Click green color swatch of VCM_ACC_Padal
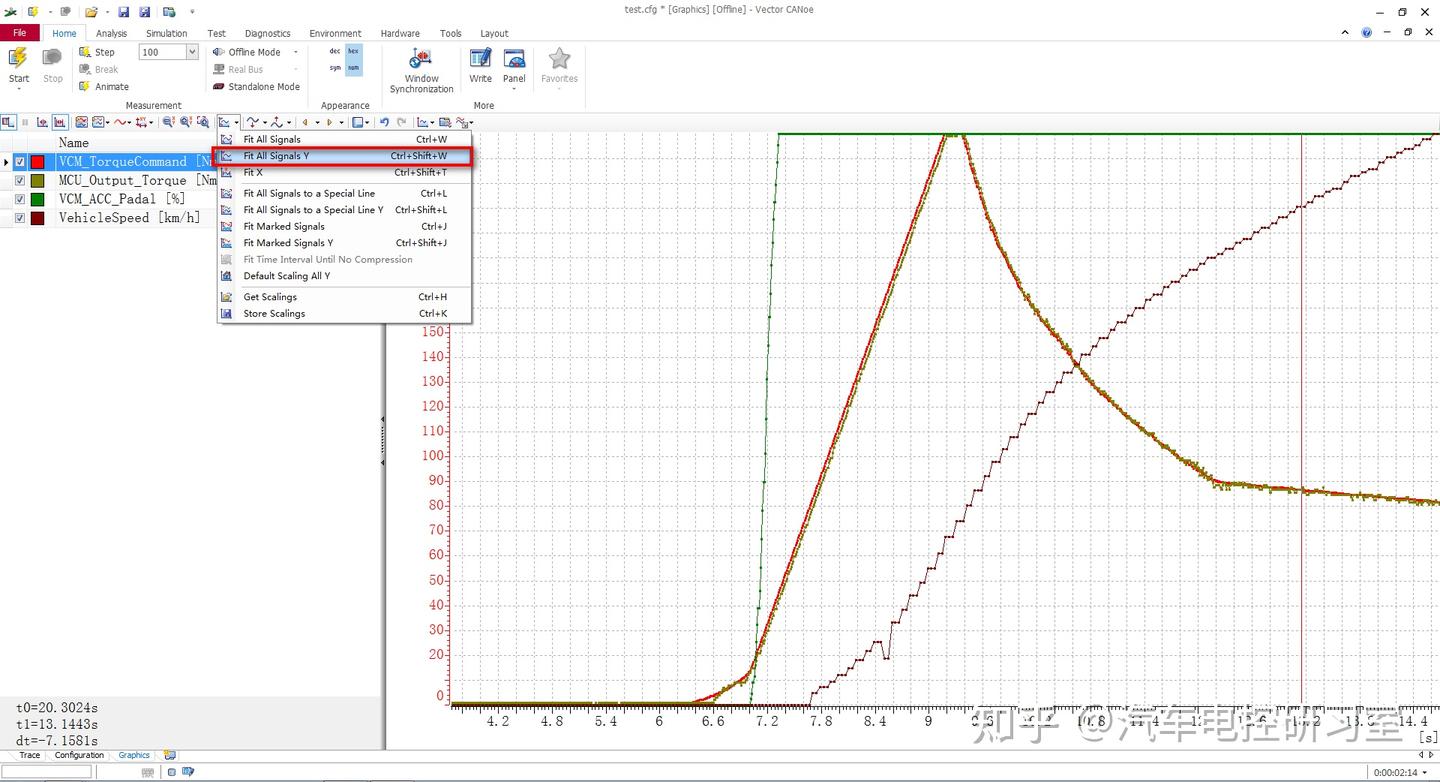Viewport: 1440px width, 782px height. click(38, 199)
